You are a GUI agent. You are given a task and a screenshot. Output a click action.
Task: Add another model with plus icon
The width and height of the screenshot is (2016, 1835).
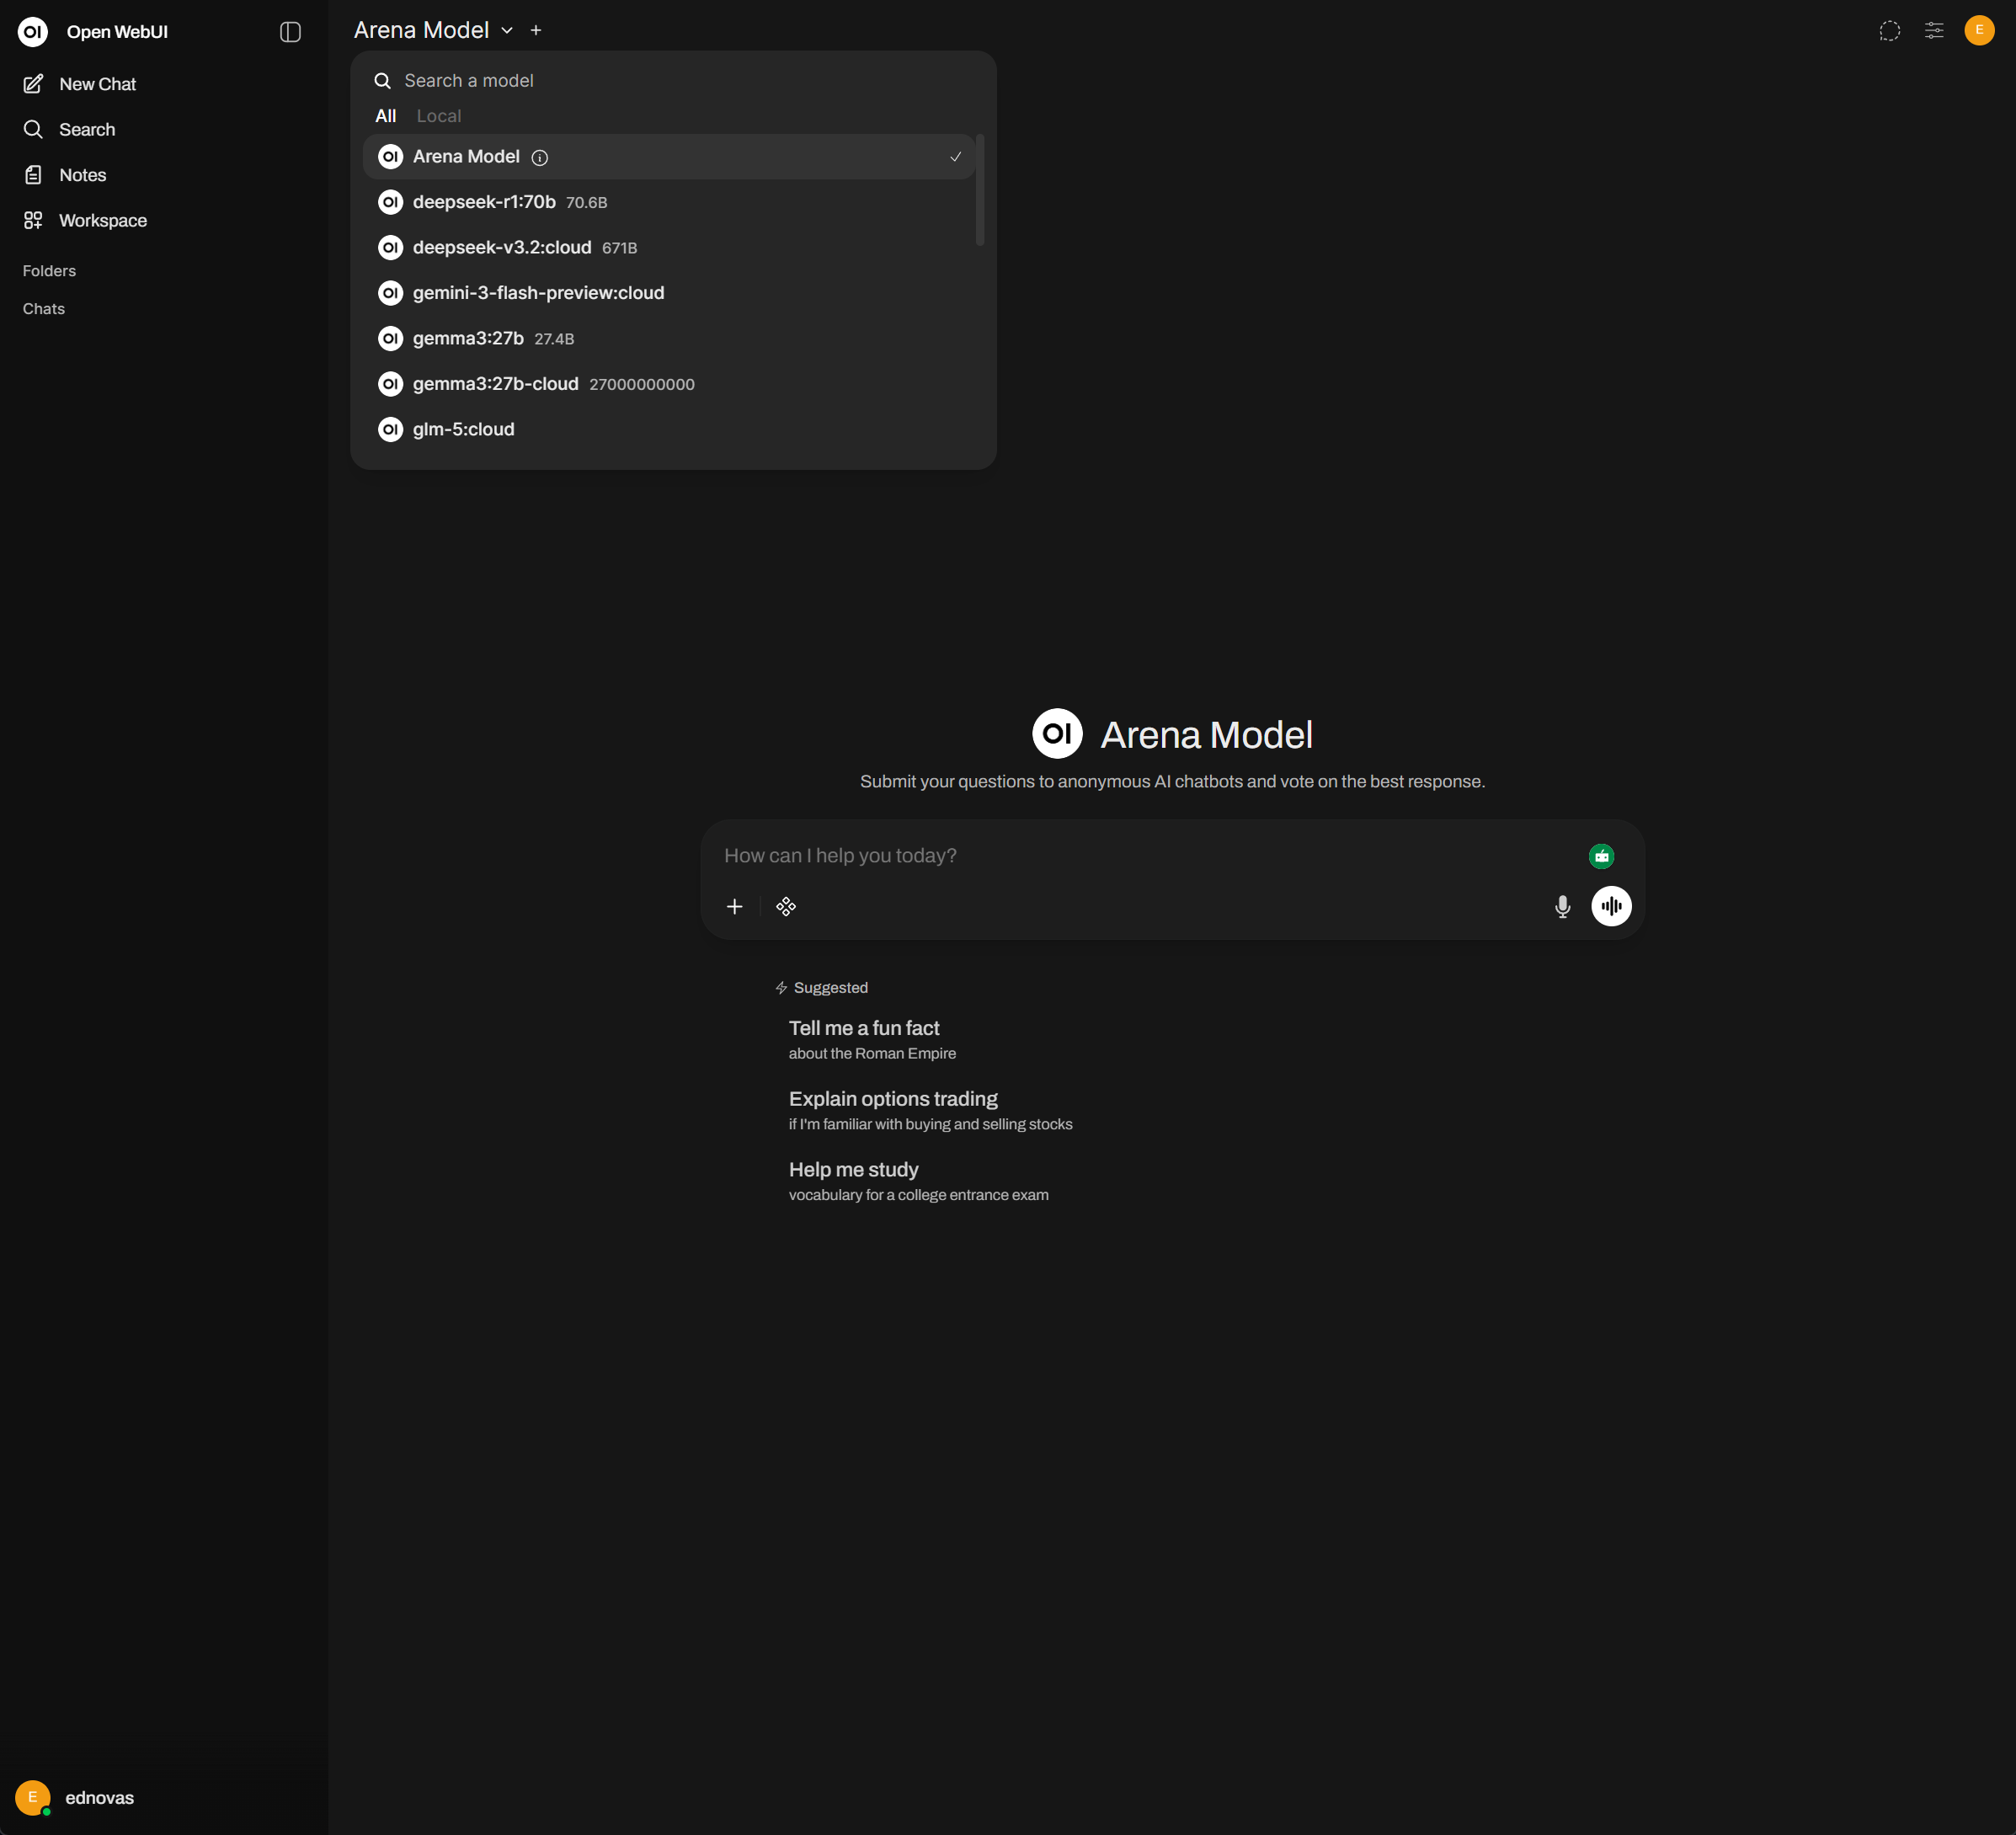tap(536, 31)
